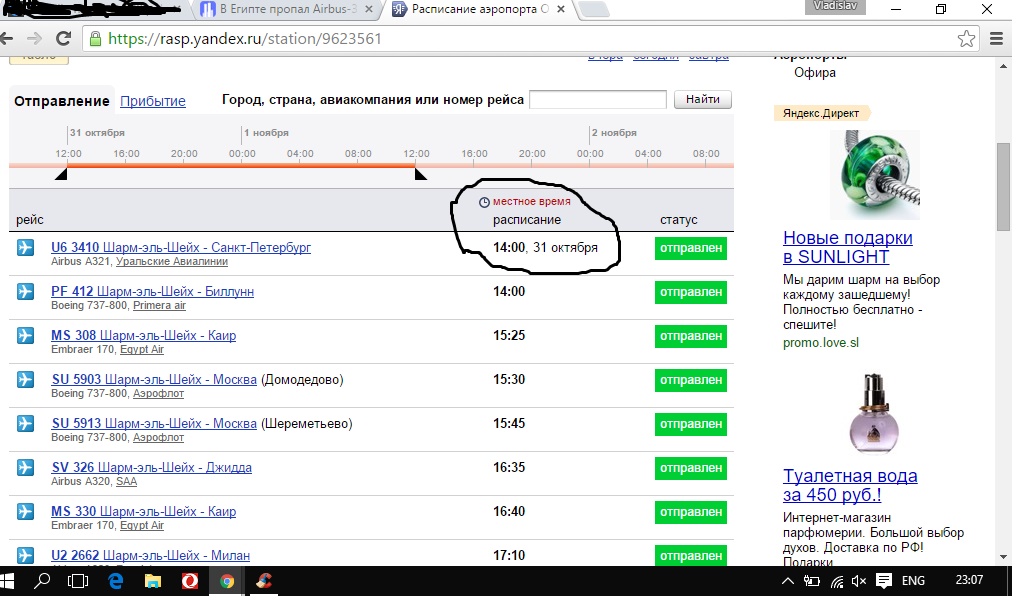This screenshot has height=600, width=1024.
Task: Select the Отправление departures tab
Action: tap(62, 101)
